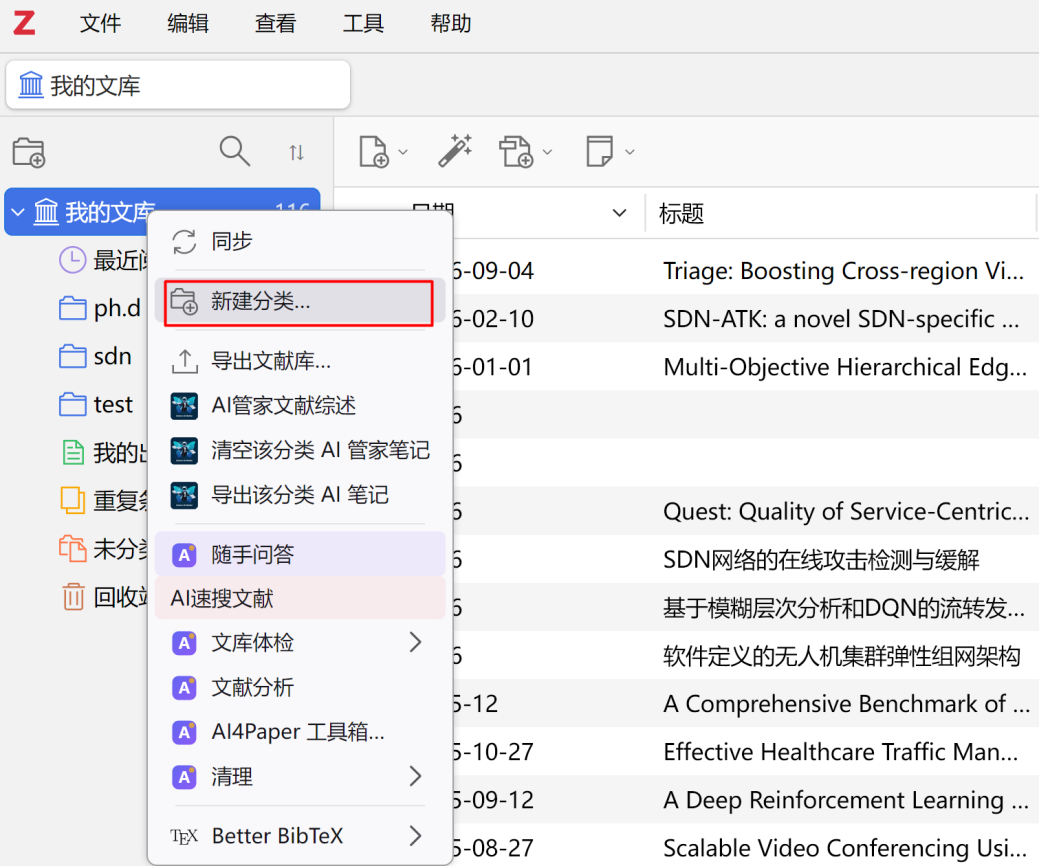Click the TeX icon beside Better BibTeX
This screenshot has height=866, width=1039.
tap(184, 836)
